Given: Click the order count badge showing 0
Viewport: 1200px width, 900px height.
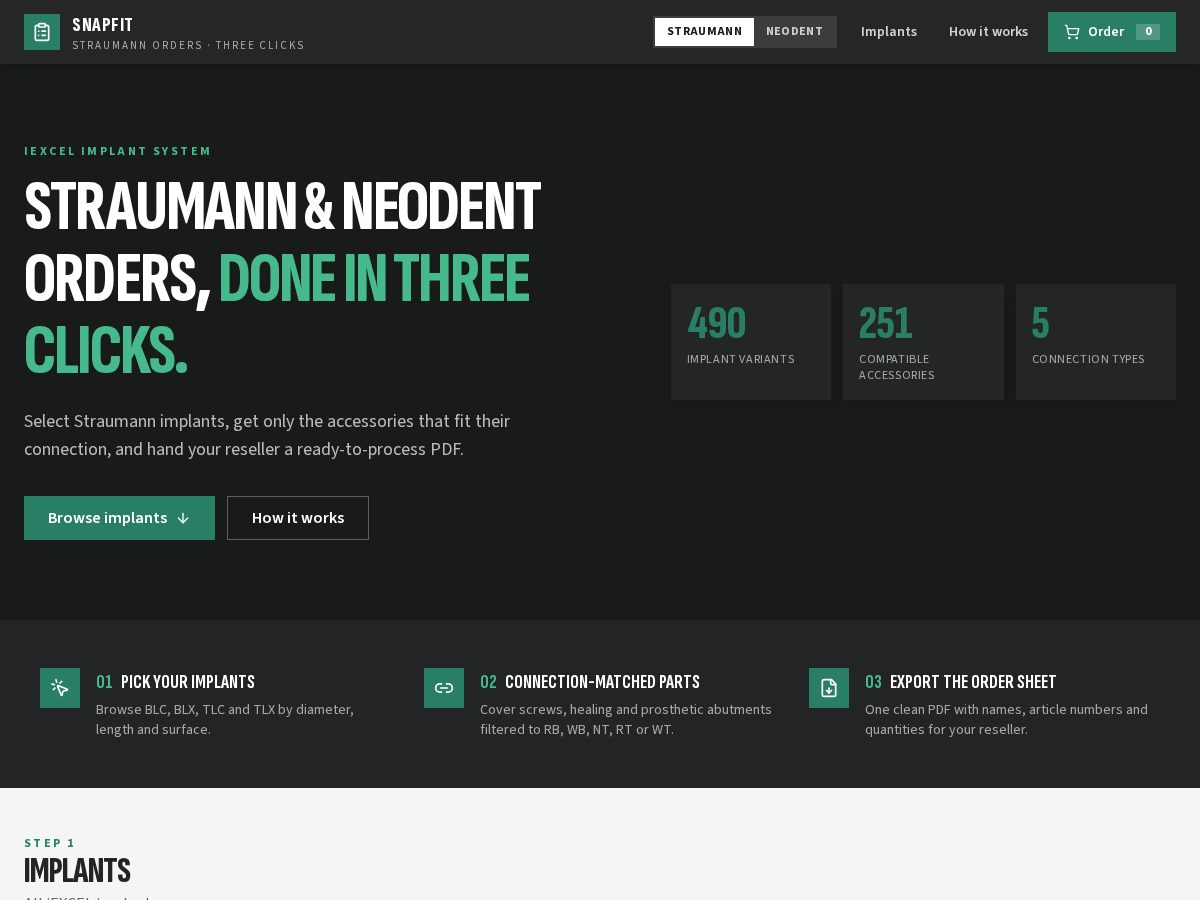Looking at the screenshot, I should click(1148, 32).
